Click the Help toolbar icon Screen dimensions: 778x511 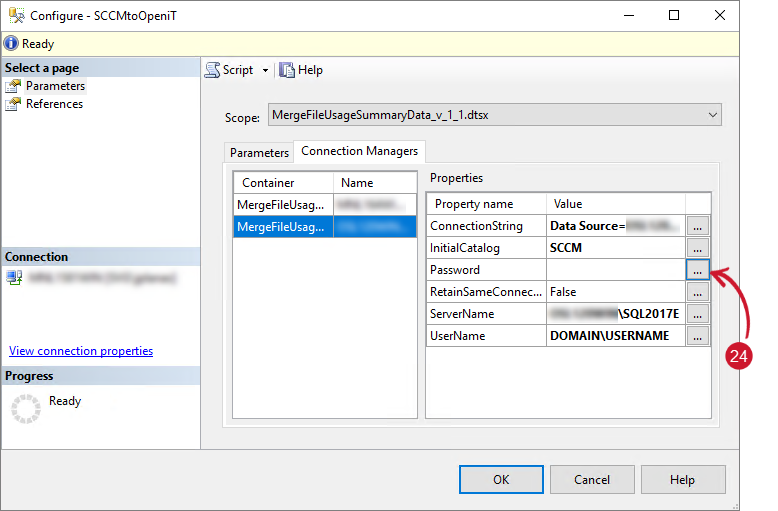click(286, 70)
